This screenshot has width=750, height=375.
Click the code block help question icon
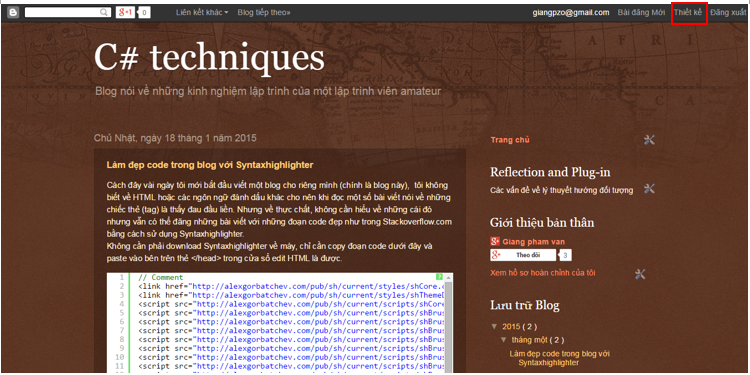(439, 277)
